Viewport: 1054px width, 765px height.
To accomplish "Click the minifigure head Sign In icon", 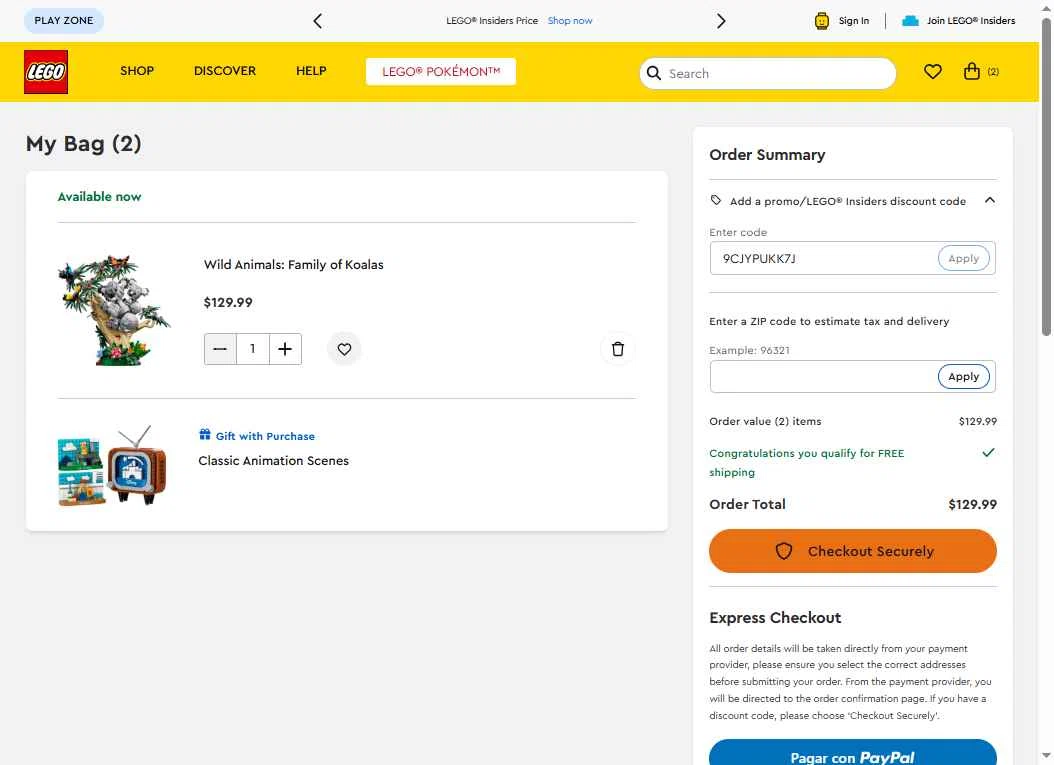I will click(x=821, y=21).
